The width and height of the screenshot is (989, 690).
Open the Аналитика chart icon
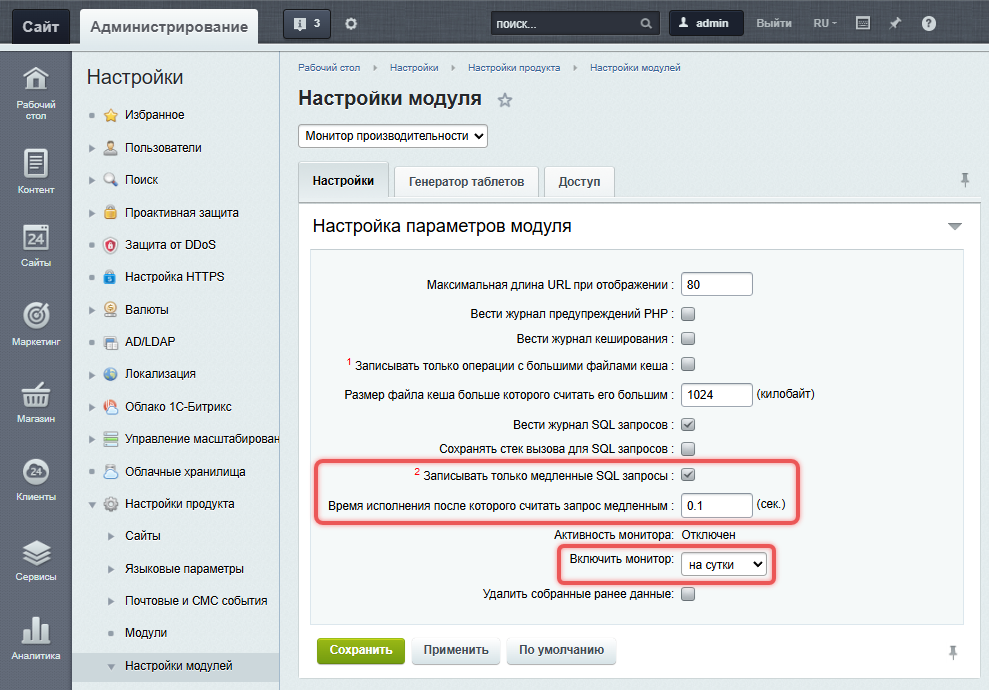coord(36,635)
